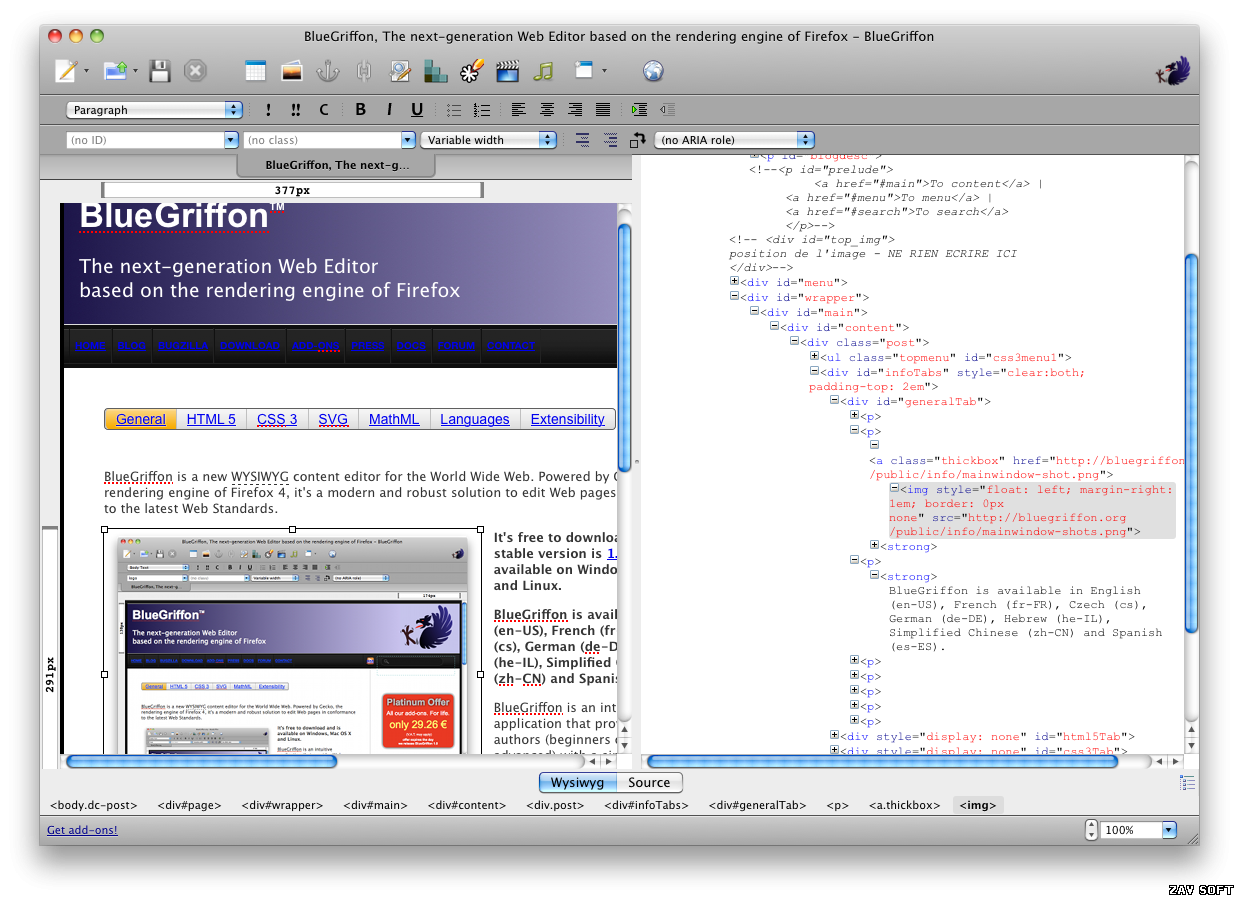This screenshot has width=1239, height=900.
Task: Select div#wrapper in the structure breadcrumb
Action: coord(282,805)
